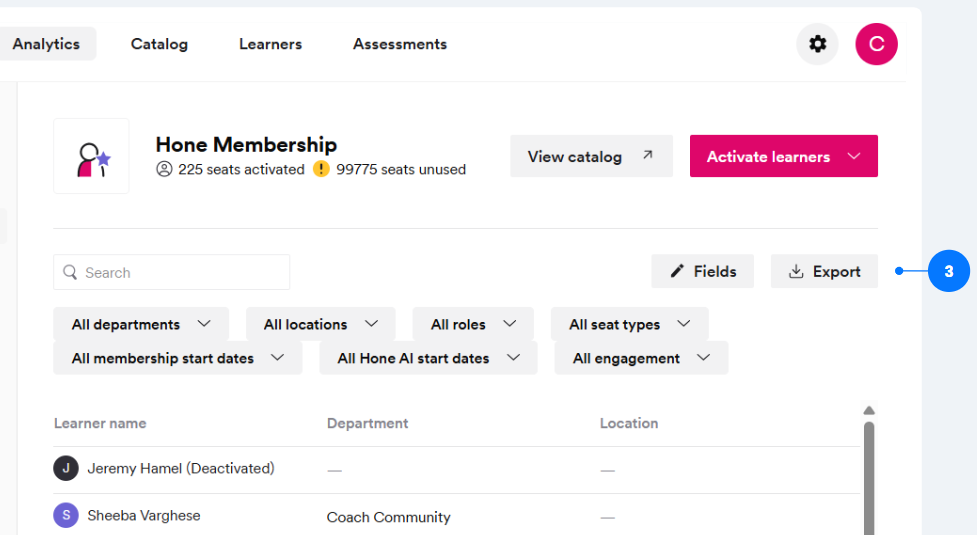Click the person icon beside seats activated
Screen dimensions: 977x535
click(164, 169)
